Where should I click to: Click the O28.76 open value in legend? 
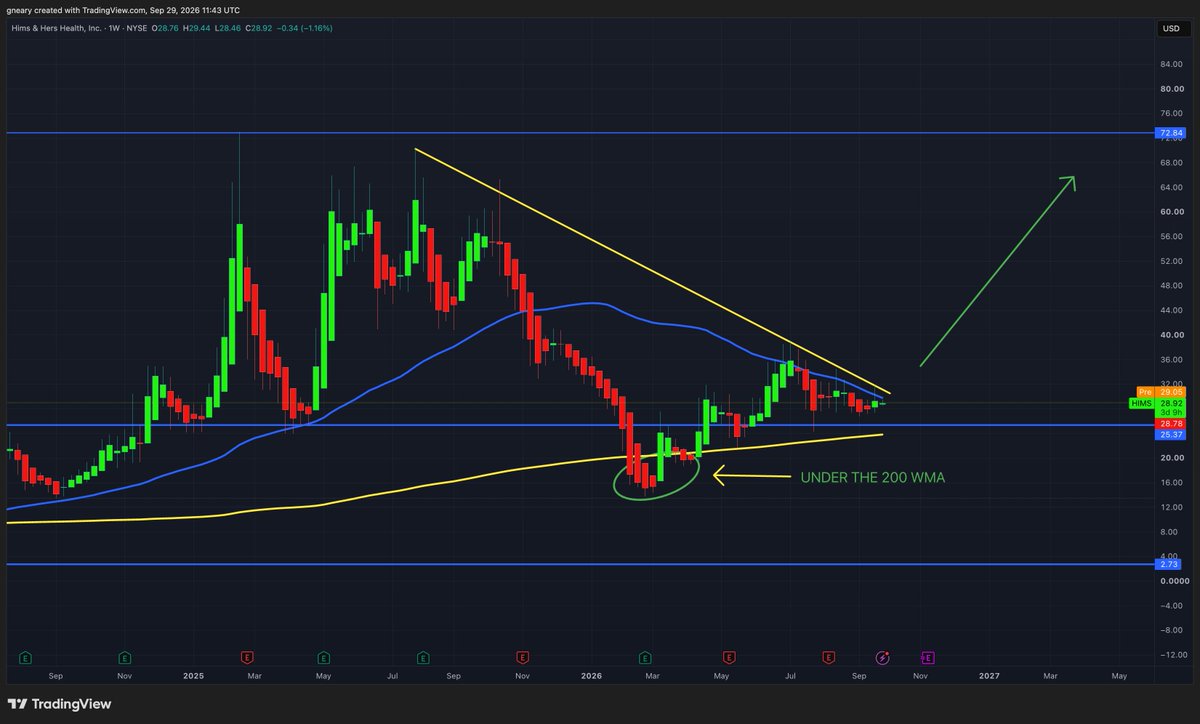[165, 27]
